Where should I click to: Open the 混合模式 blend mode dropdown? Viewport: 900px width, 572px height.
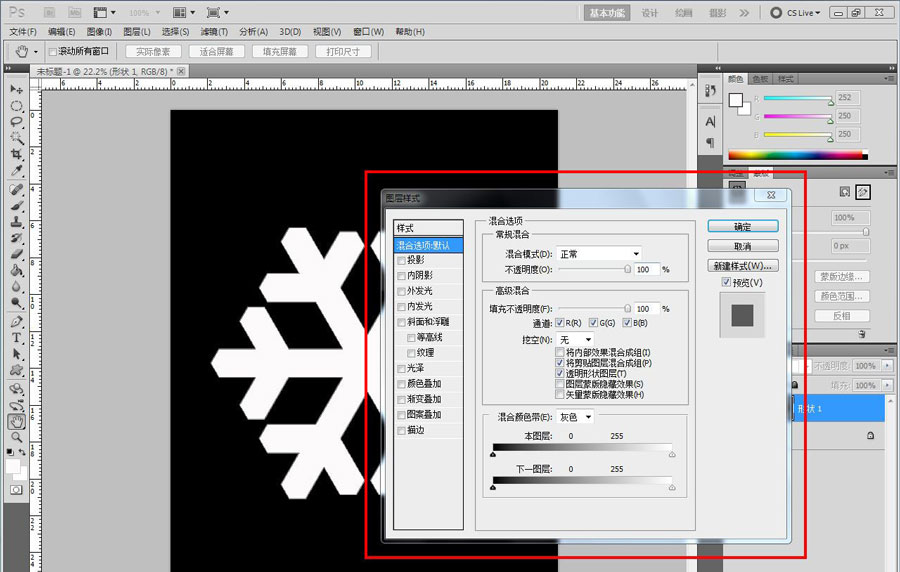pos(599,254)
